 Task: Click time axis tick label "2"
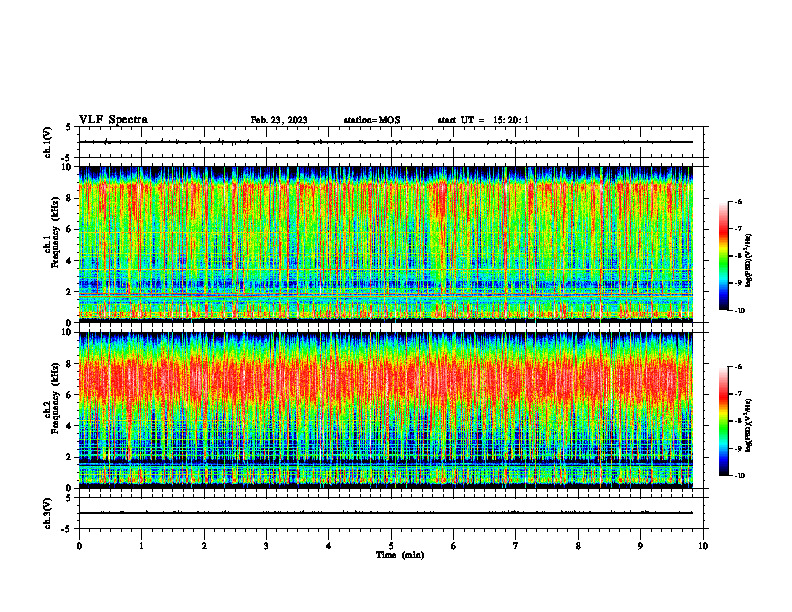pyautogui.click(x=204, y=546)
